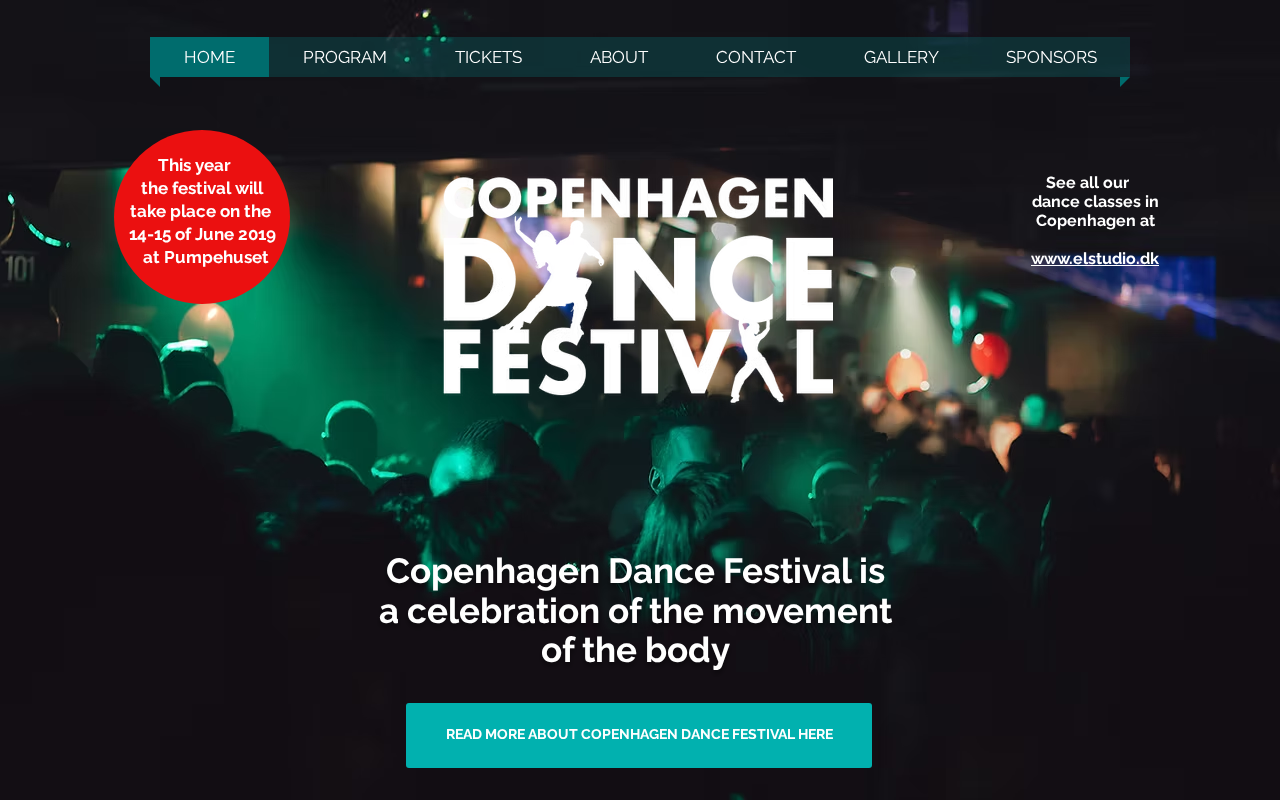Follow the www.elstudio.dk link
This screenshot has width=1280, height=800.
click(1095, 258)
